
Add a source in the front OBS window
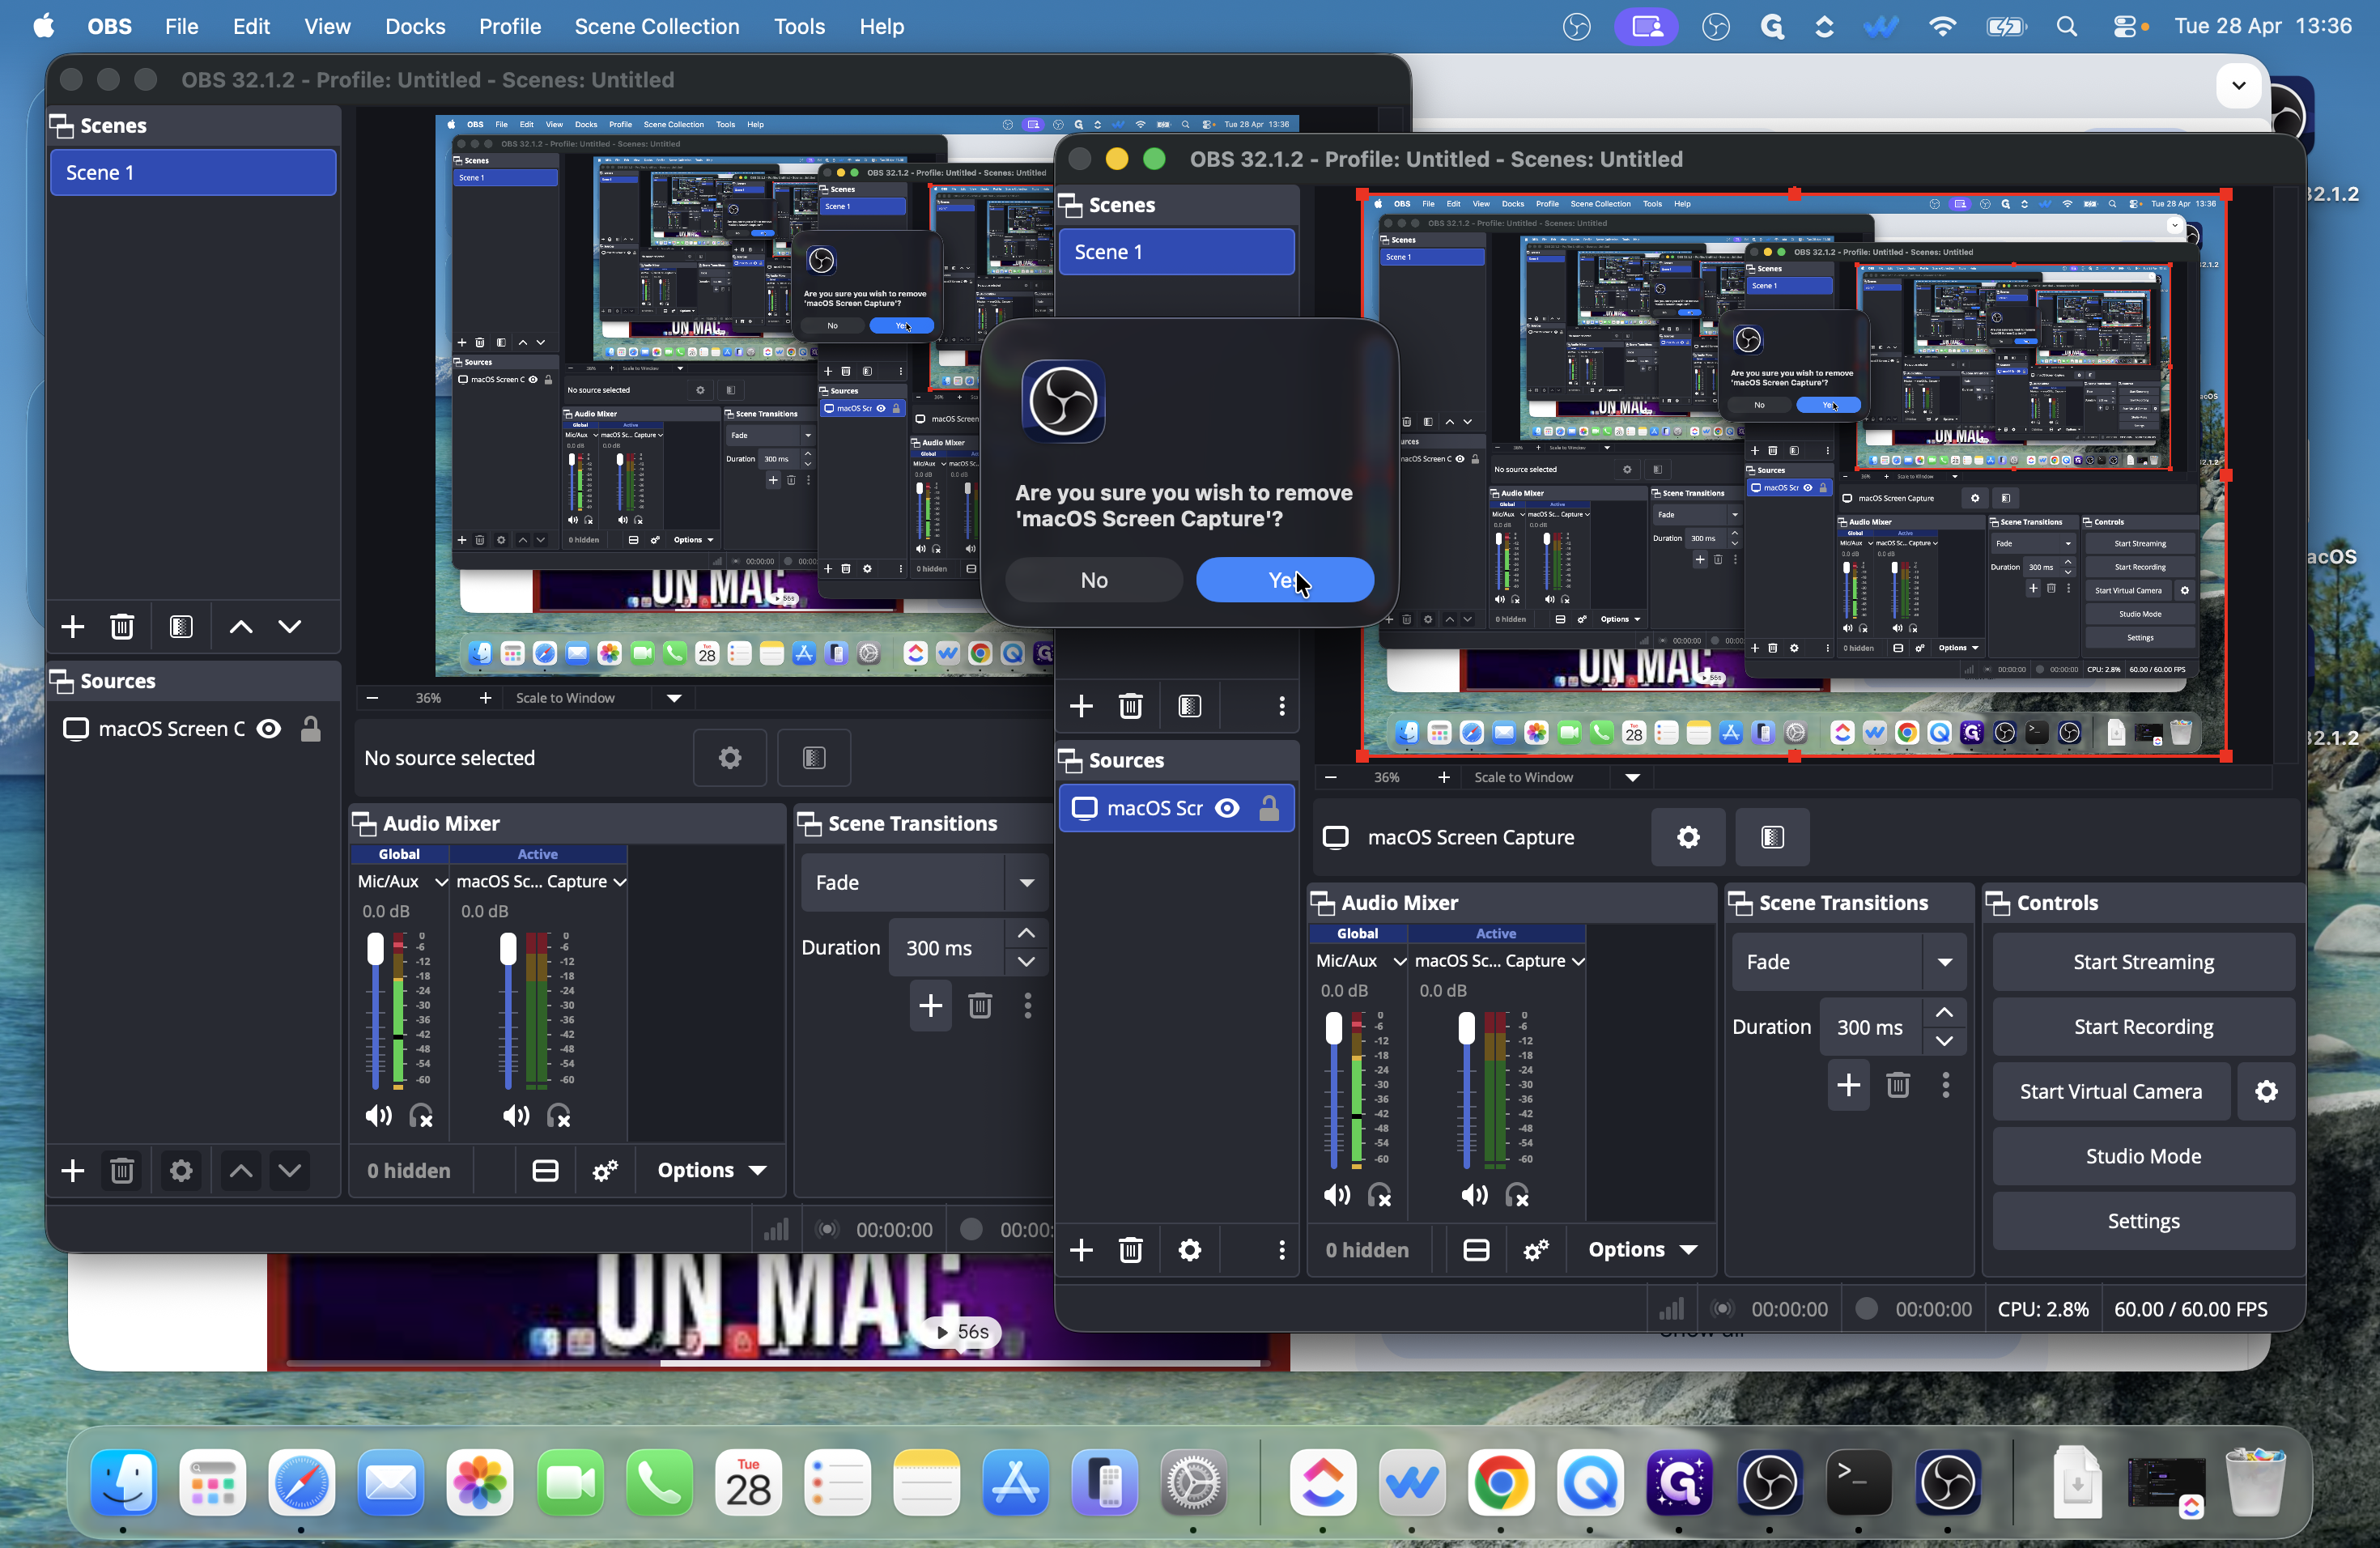(1081, 1249)
